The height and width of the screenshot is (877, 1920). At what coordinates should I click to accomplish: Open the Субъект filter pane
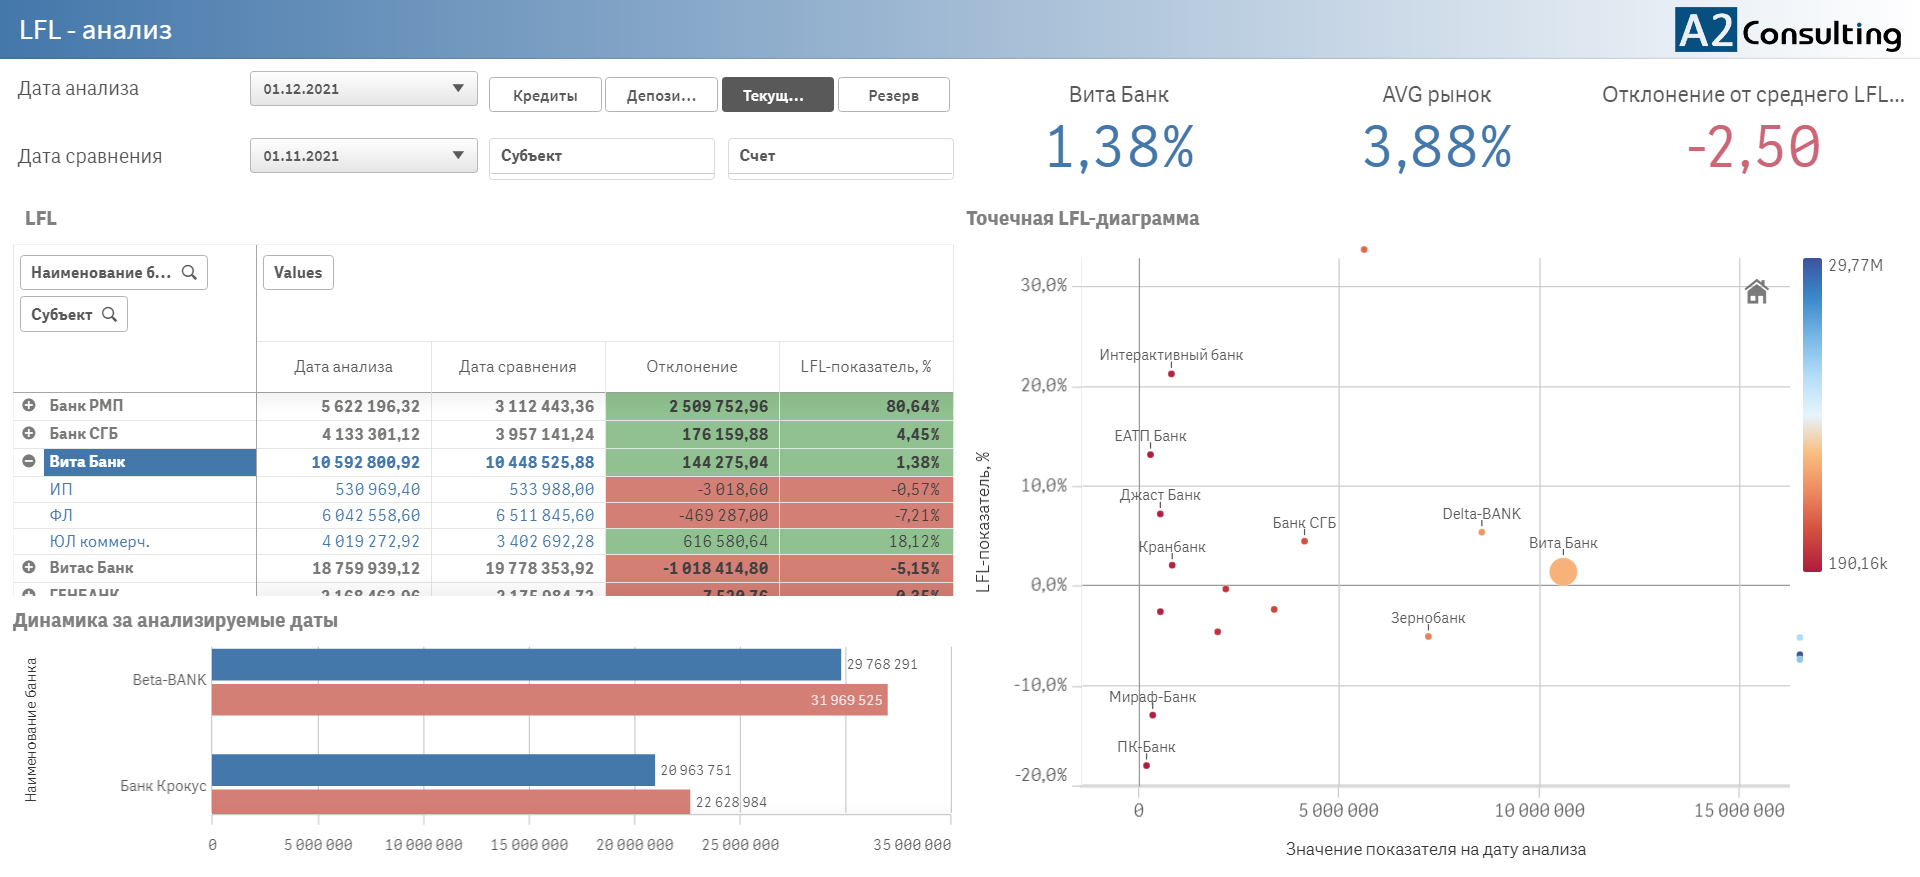click(x=601, y=157)
